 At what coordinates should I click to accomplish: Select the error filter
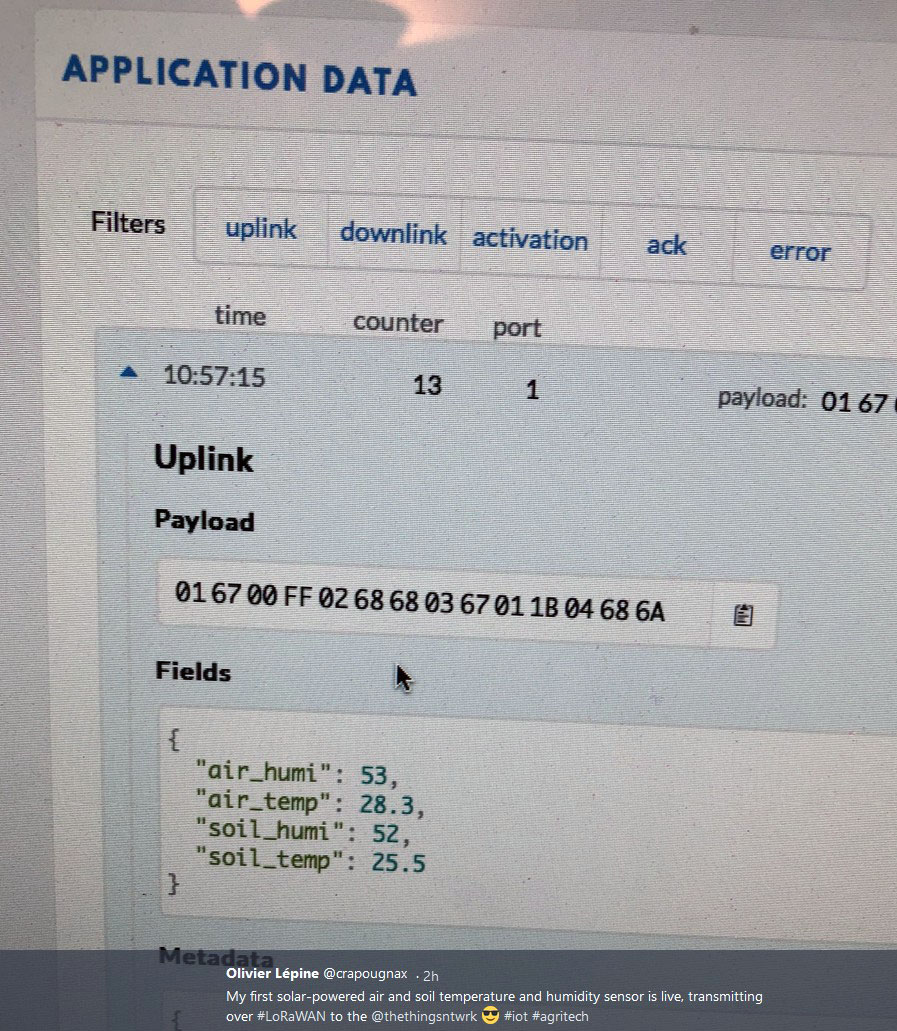(x=800, y=251)
